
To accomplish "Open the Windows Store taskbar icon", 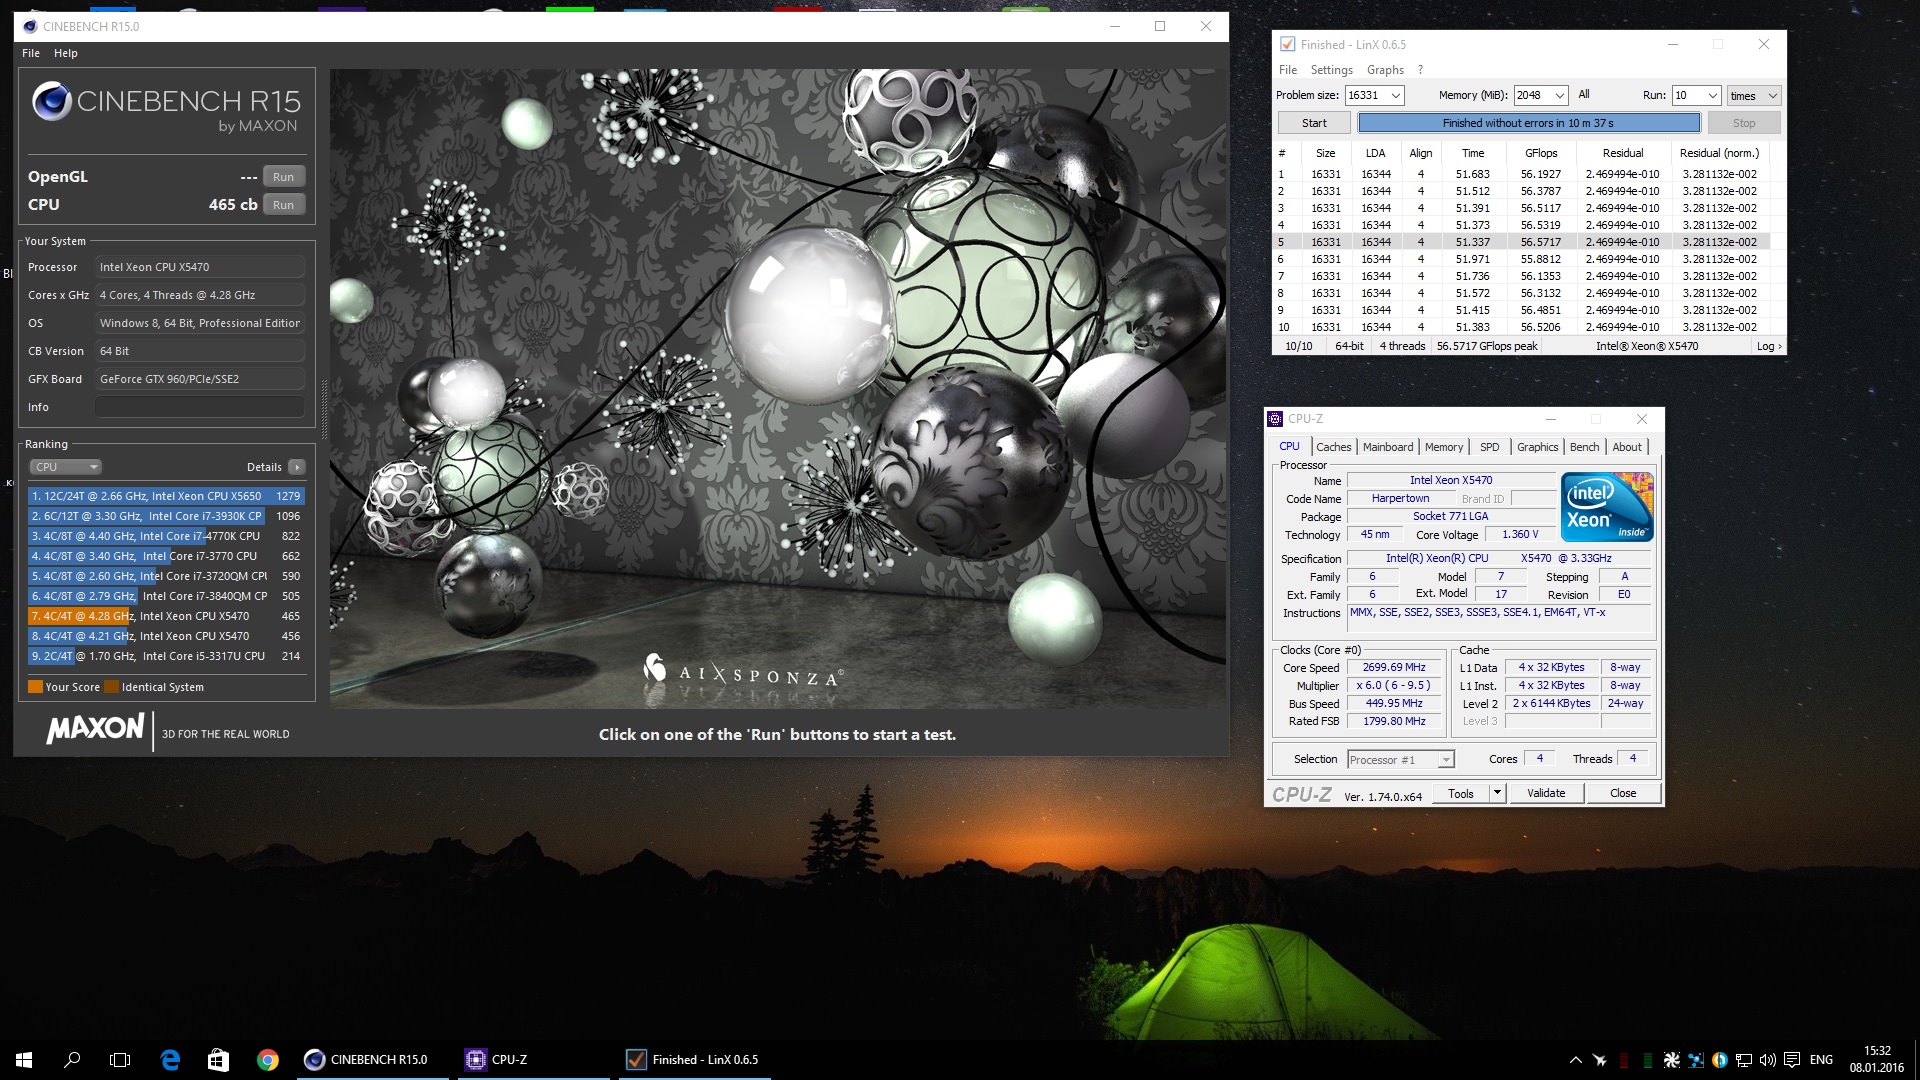I will pyautogui.click(x=218, y=1059).
